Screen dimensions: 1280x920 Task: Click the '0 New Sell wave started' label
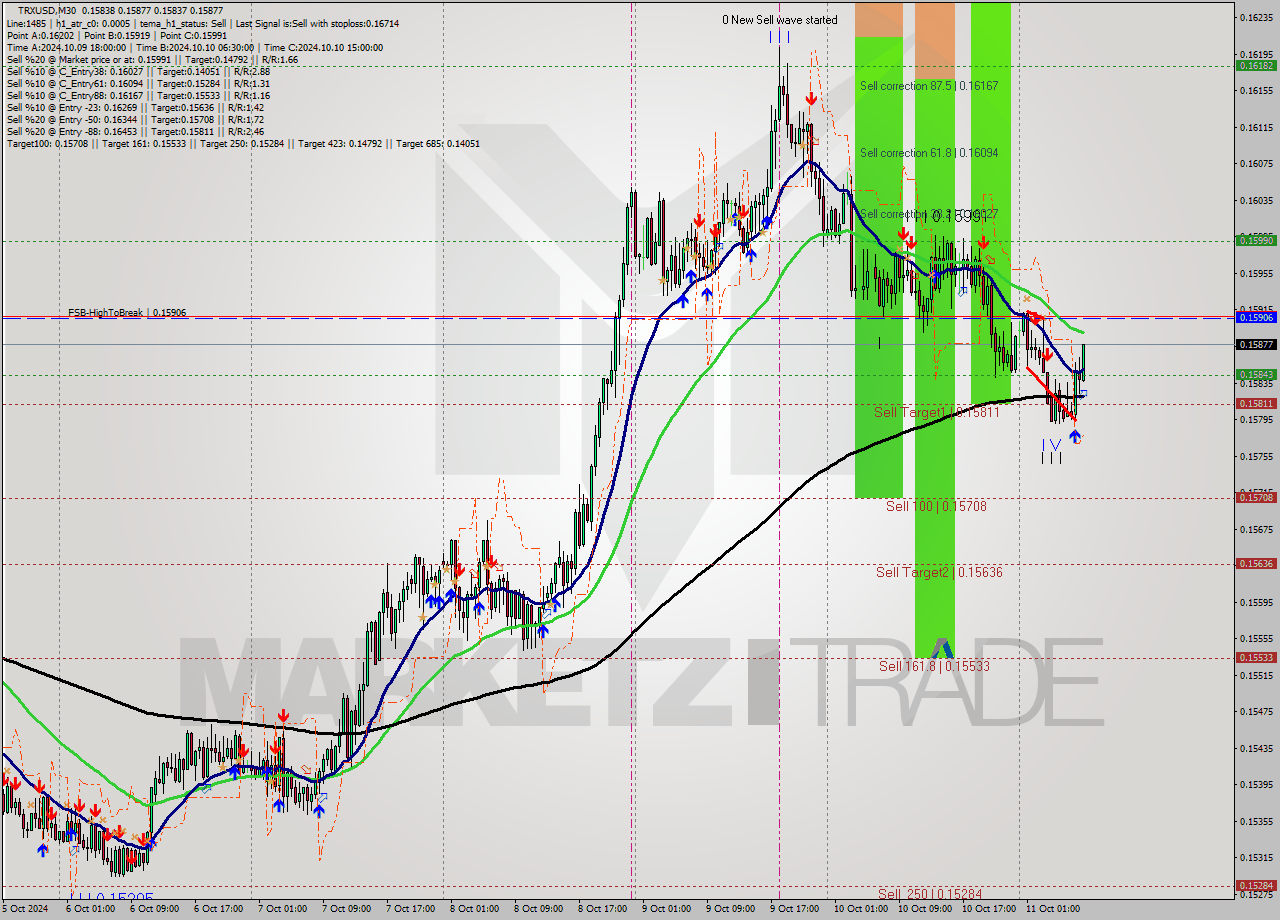coord(780,20)
